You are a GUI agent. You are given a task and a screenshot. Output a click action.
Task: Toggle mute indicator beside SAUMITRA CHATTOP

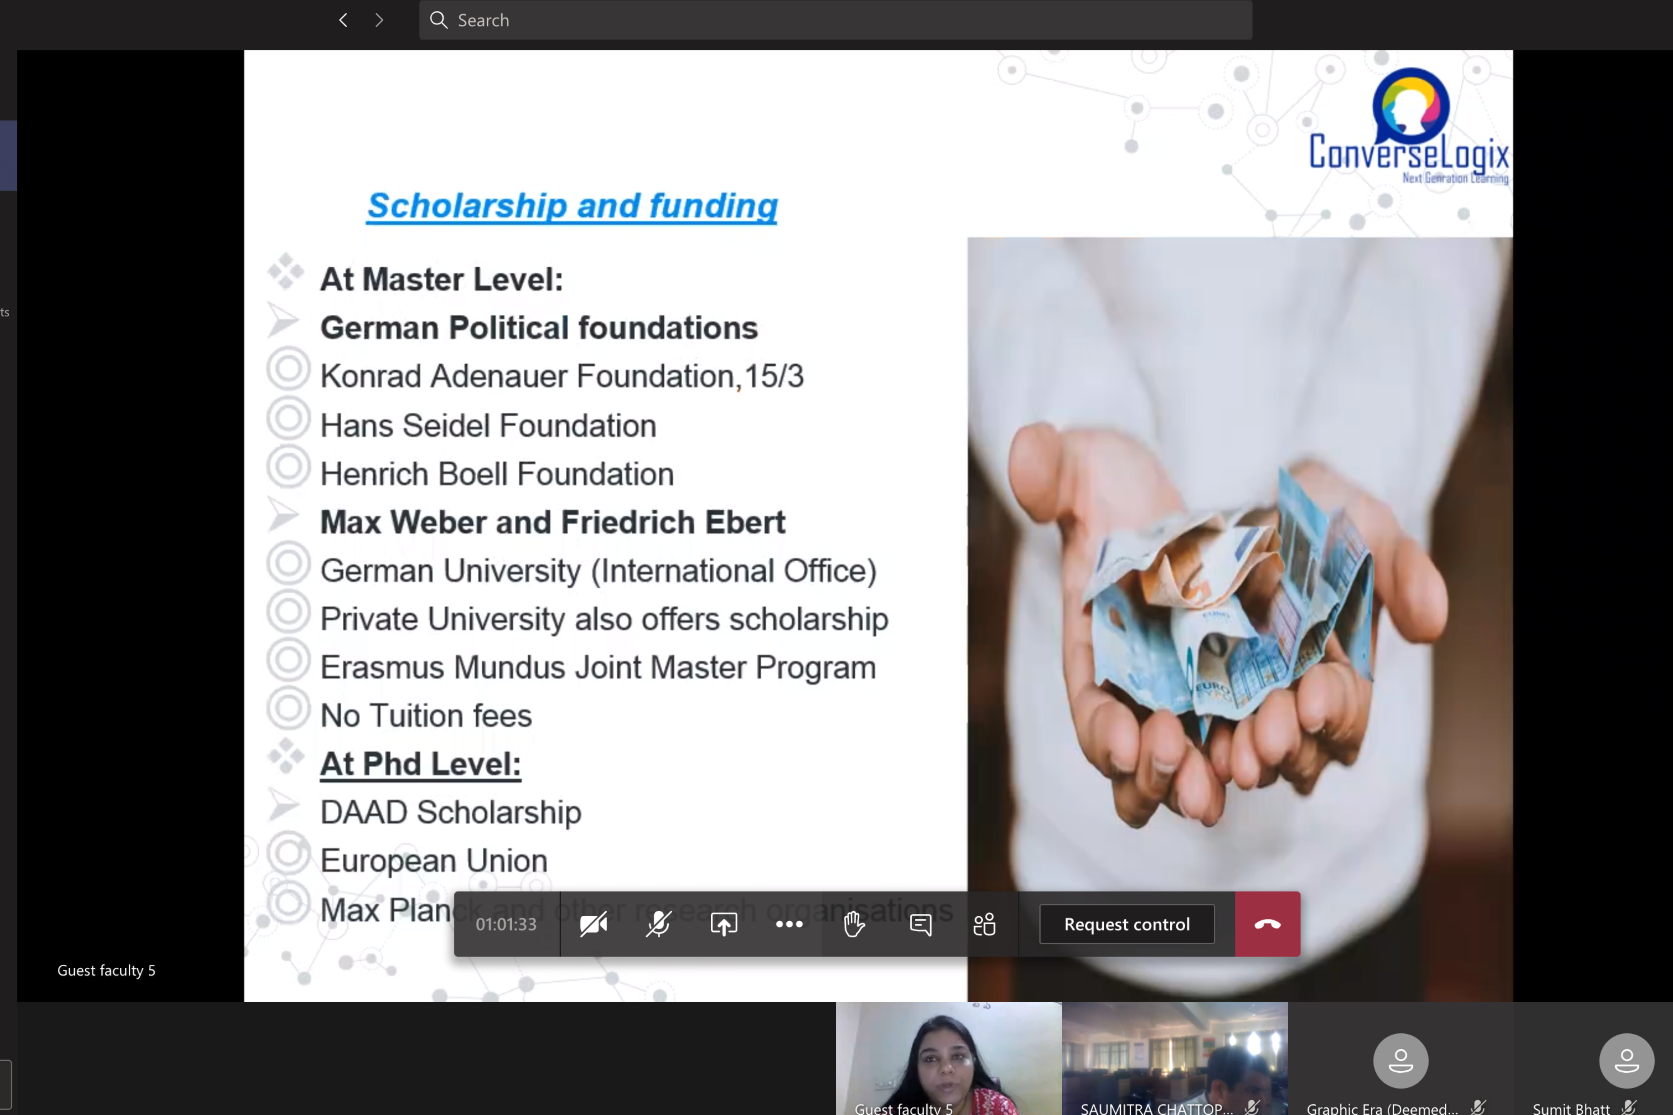tap(1253, 1106)
